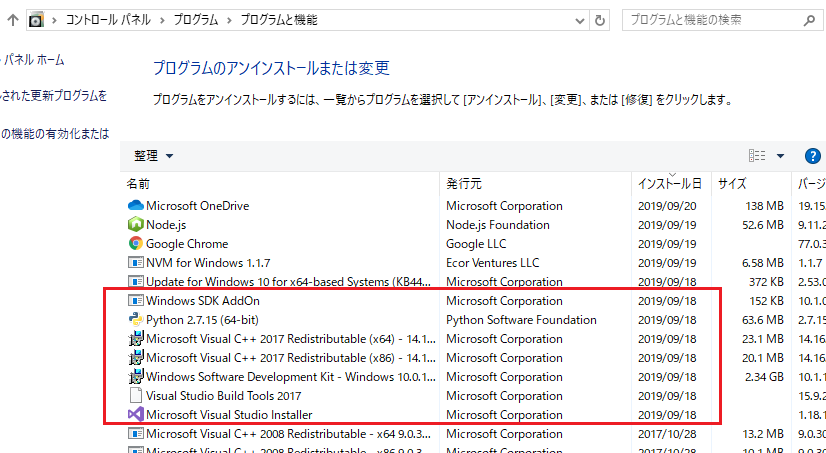Screen dimensions: 826x453
Task: Click the Windows Software Development Kit icon
Action: pos(136,377)
